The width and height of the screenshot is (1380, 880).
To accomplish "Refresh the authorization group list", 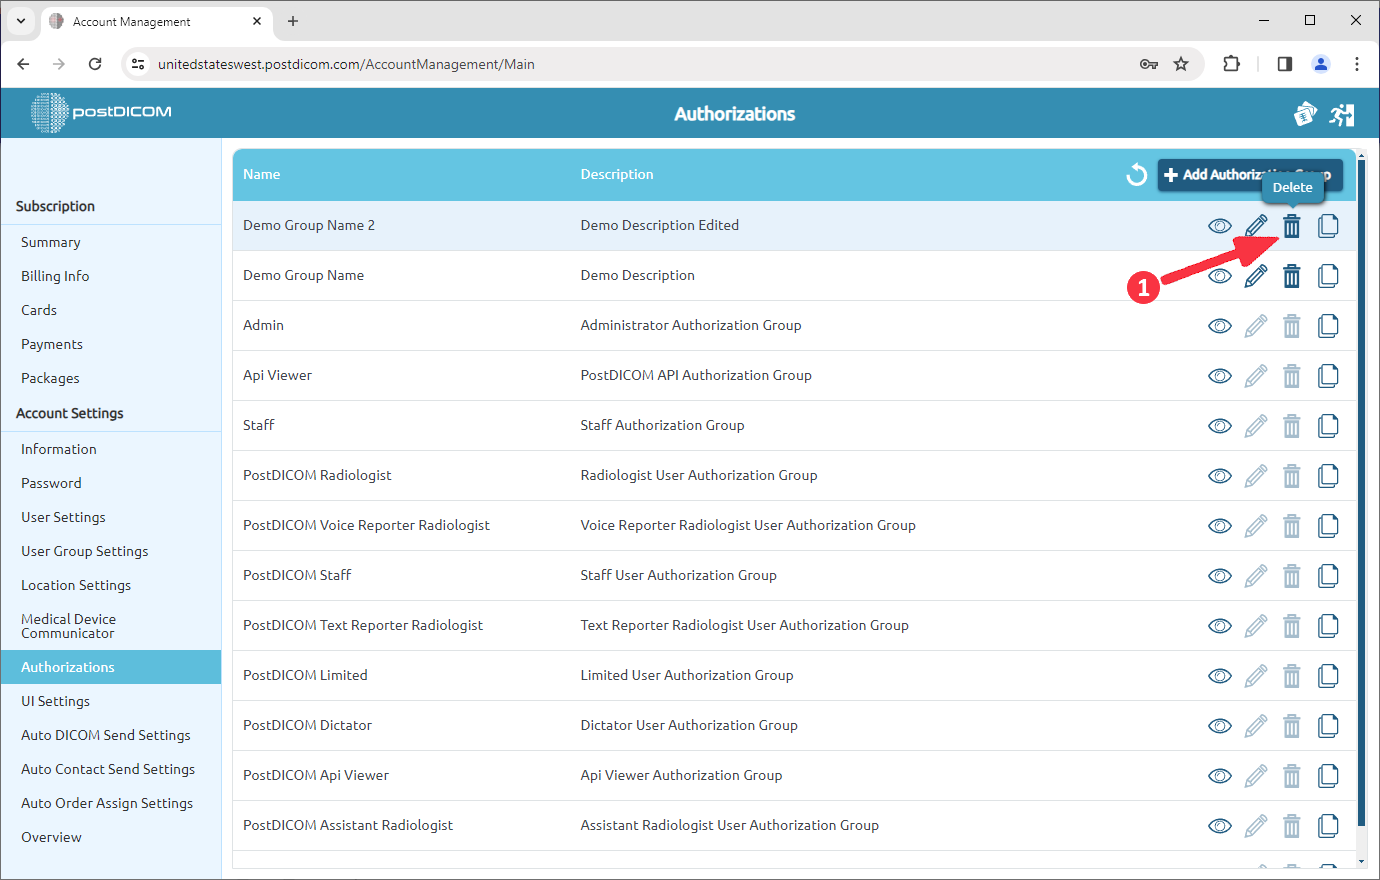I will point(1136,174).
